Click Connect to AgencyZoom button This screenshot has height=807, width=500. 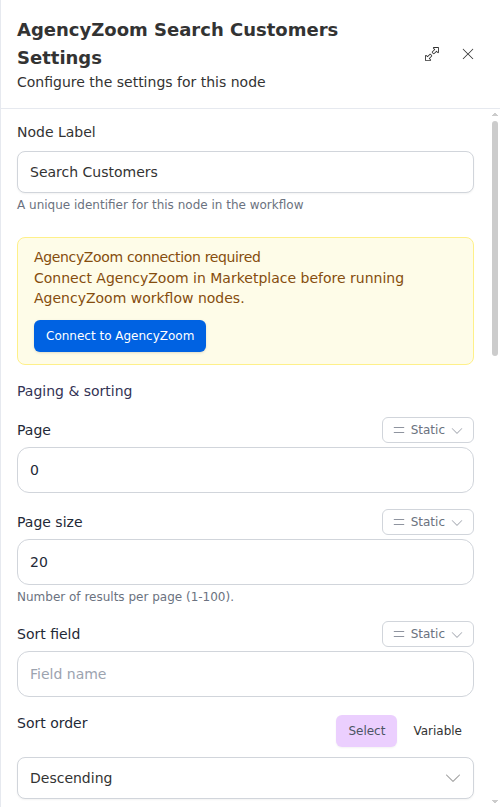click(120, 336)
